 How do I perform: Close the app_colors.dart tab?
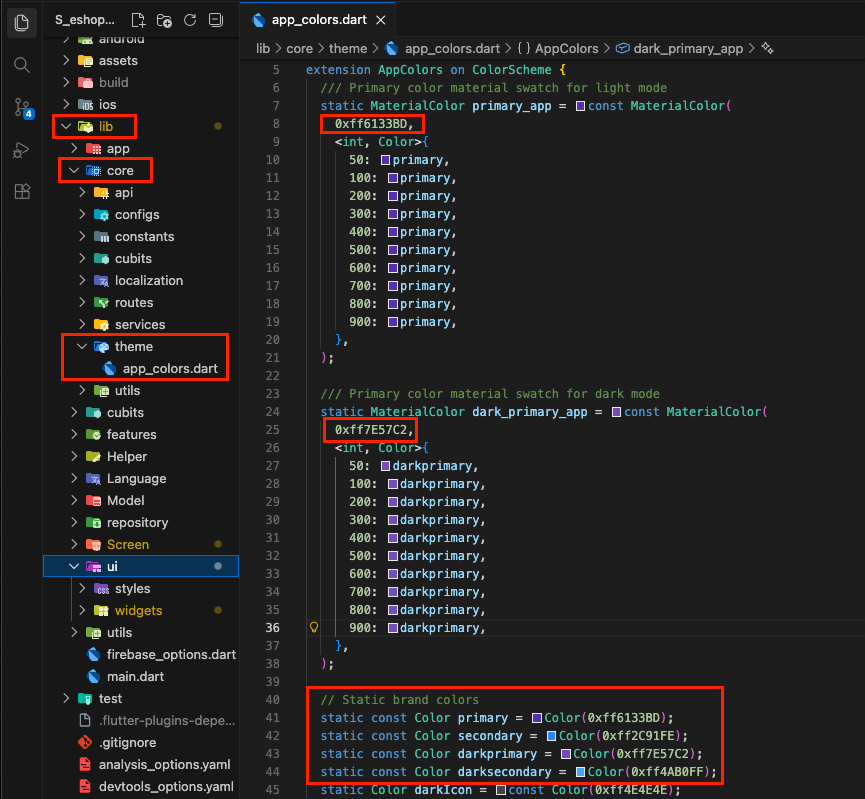(x=380, y=20)
